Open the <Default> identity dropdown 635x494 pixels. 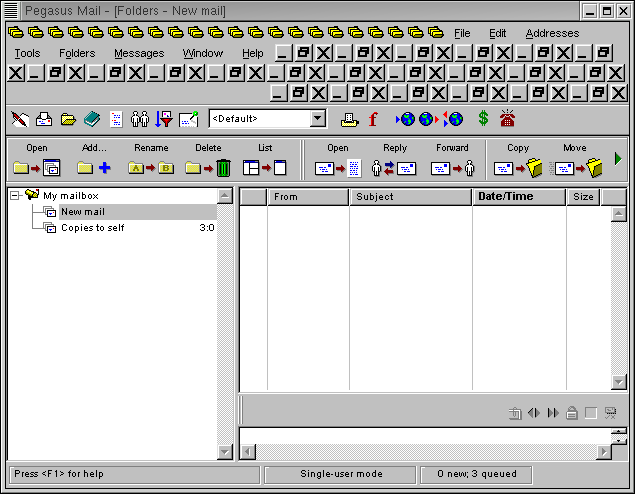coord(318,119)
